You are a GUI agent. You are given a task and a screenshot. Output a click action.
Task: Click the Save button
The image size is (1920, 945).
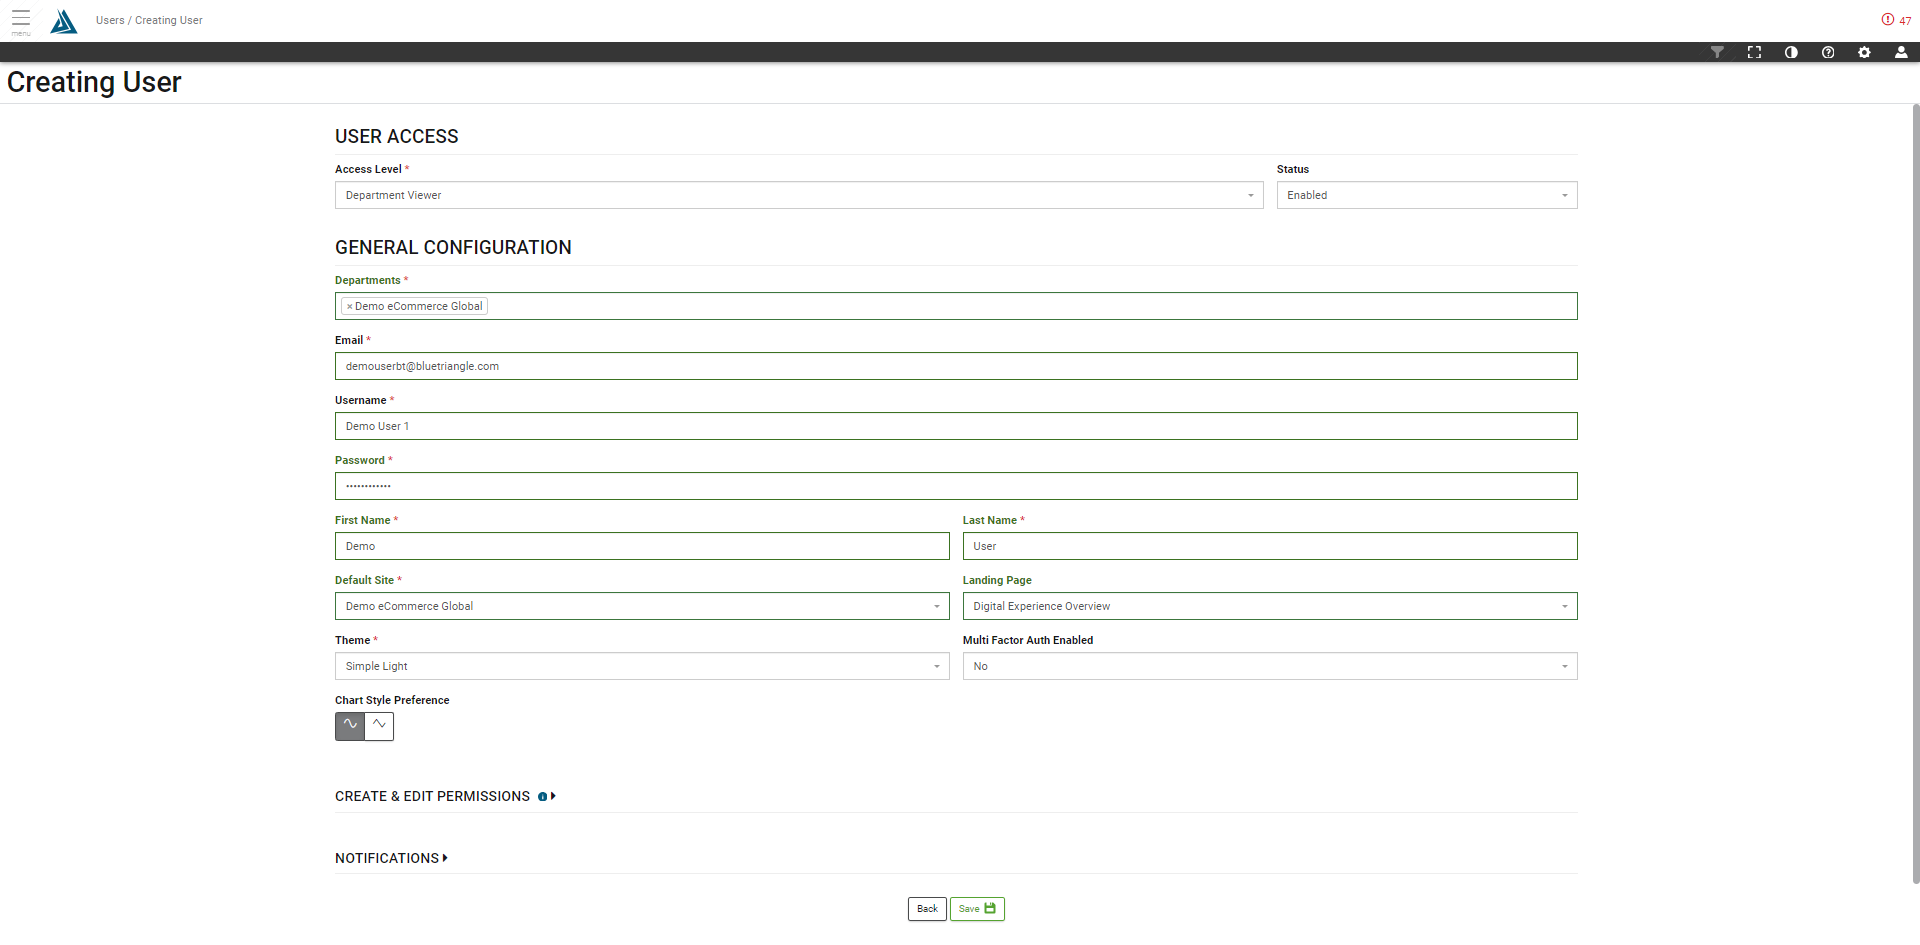[x=977, y=909]
